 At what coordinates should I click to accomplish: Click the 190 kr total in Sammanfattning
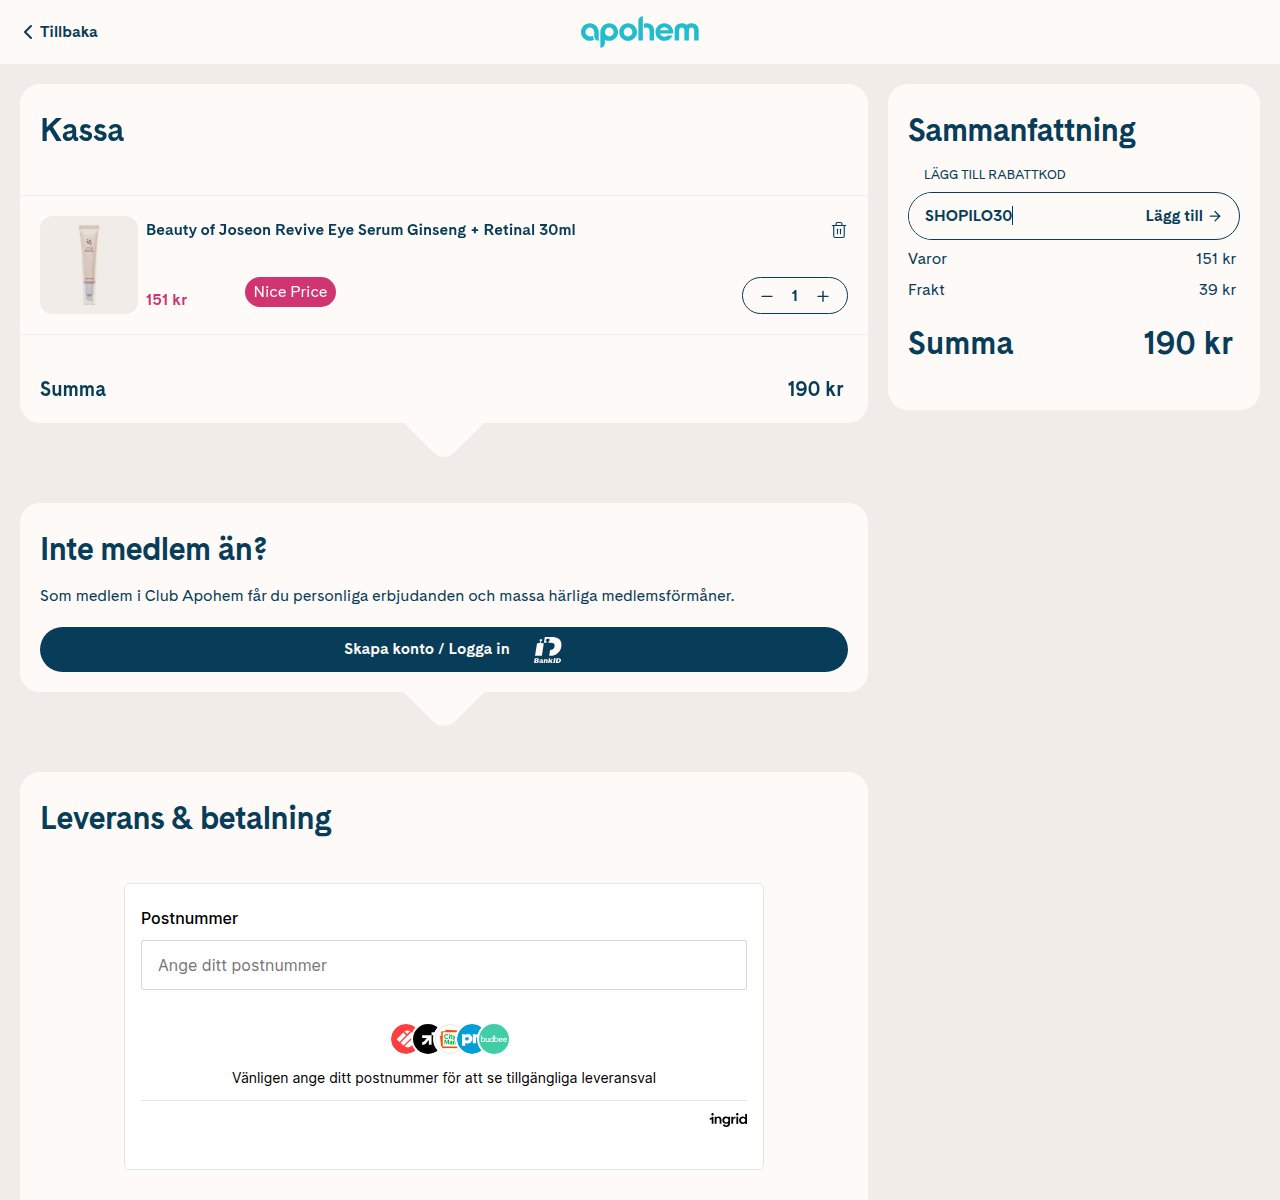[1188, 344]
